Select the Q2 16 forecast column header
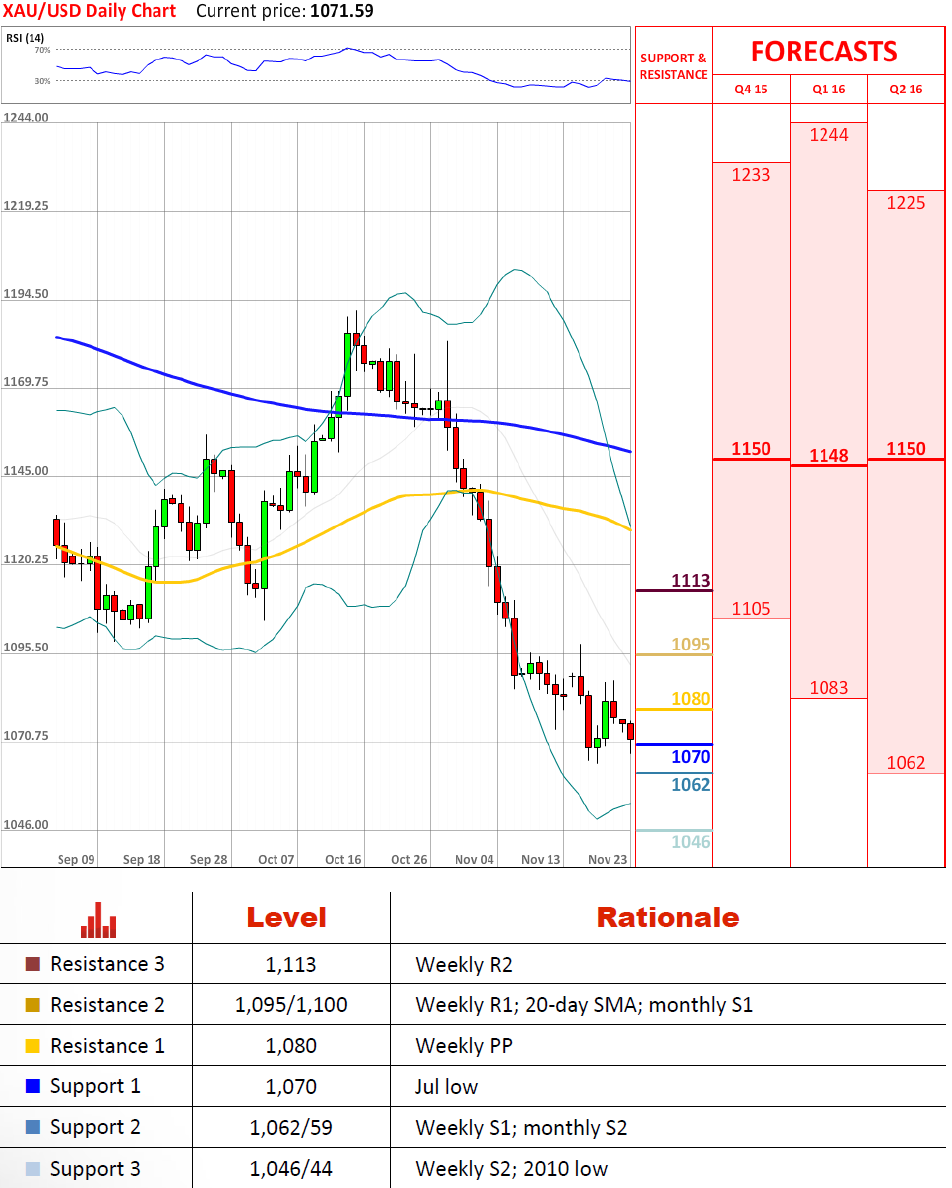This screenshot has height=1188, width=952. 906,89
